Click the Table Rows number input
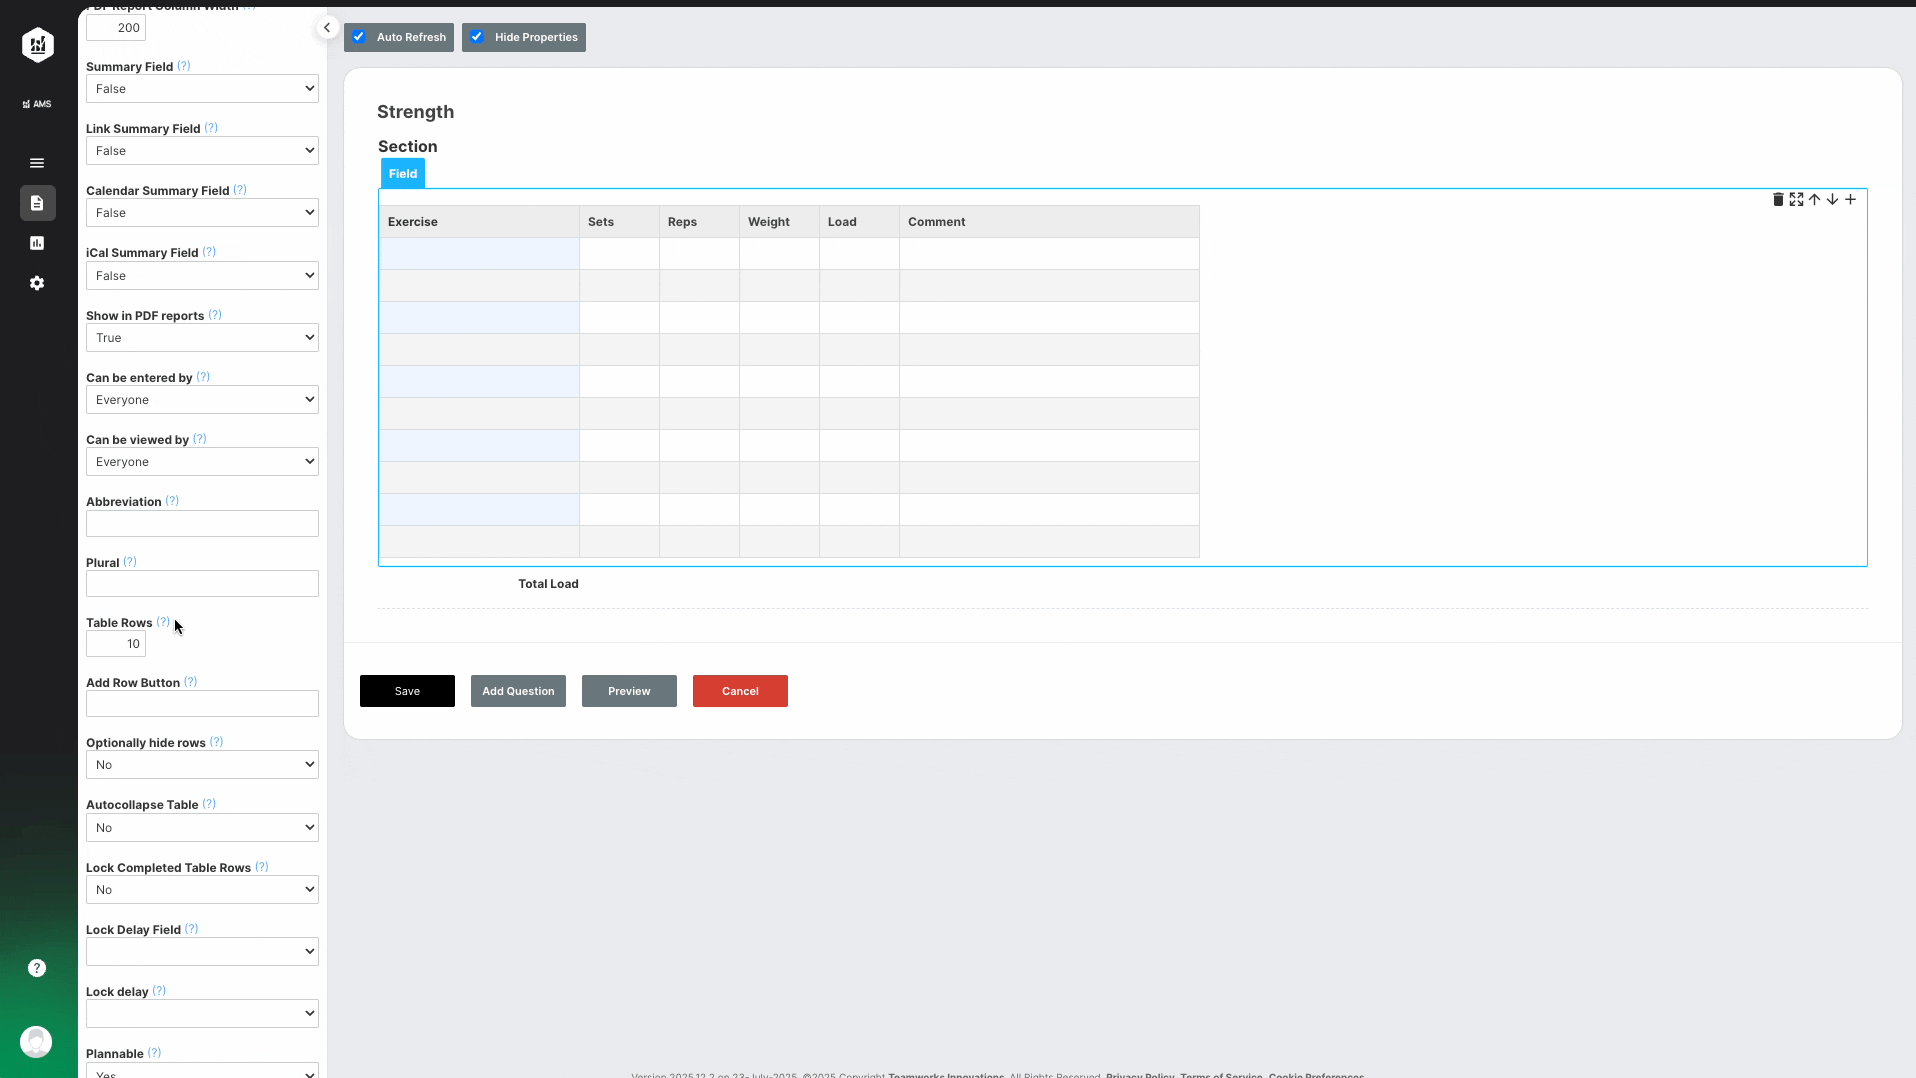The width and height of the screenshot is (1916, 1078). [116, 644]
